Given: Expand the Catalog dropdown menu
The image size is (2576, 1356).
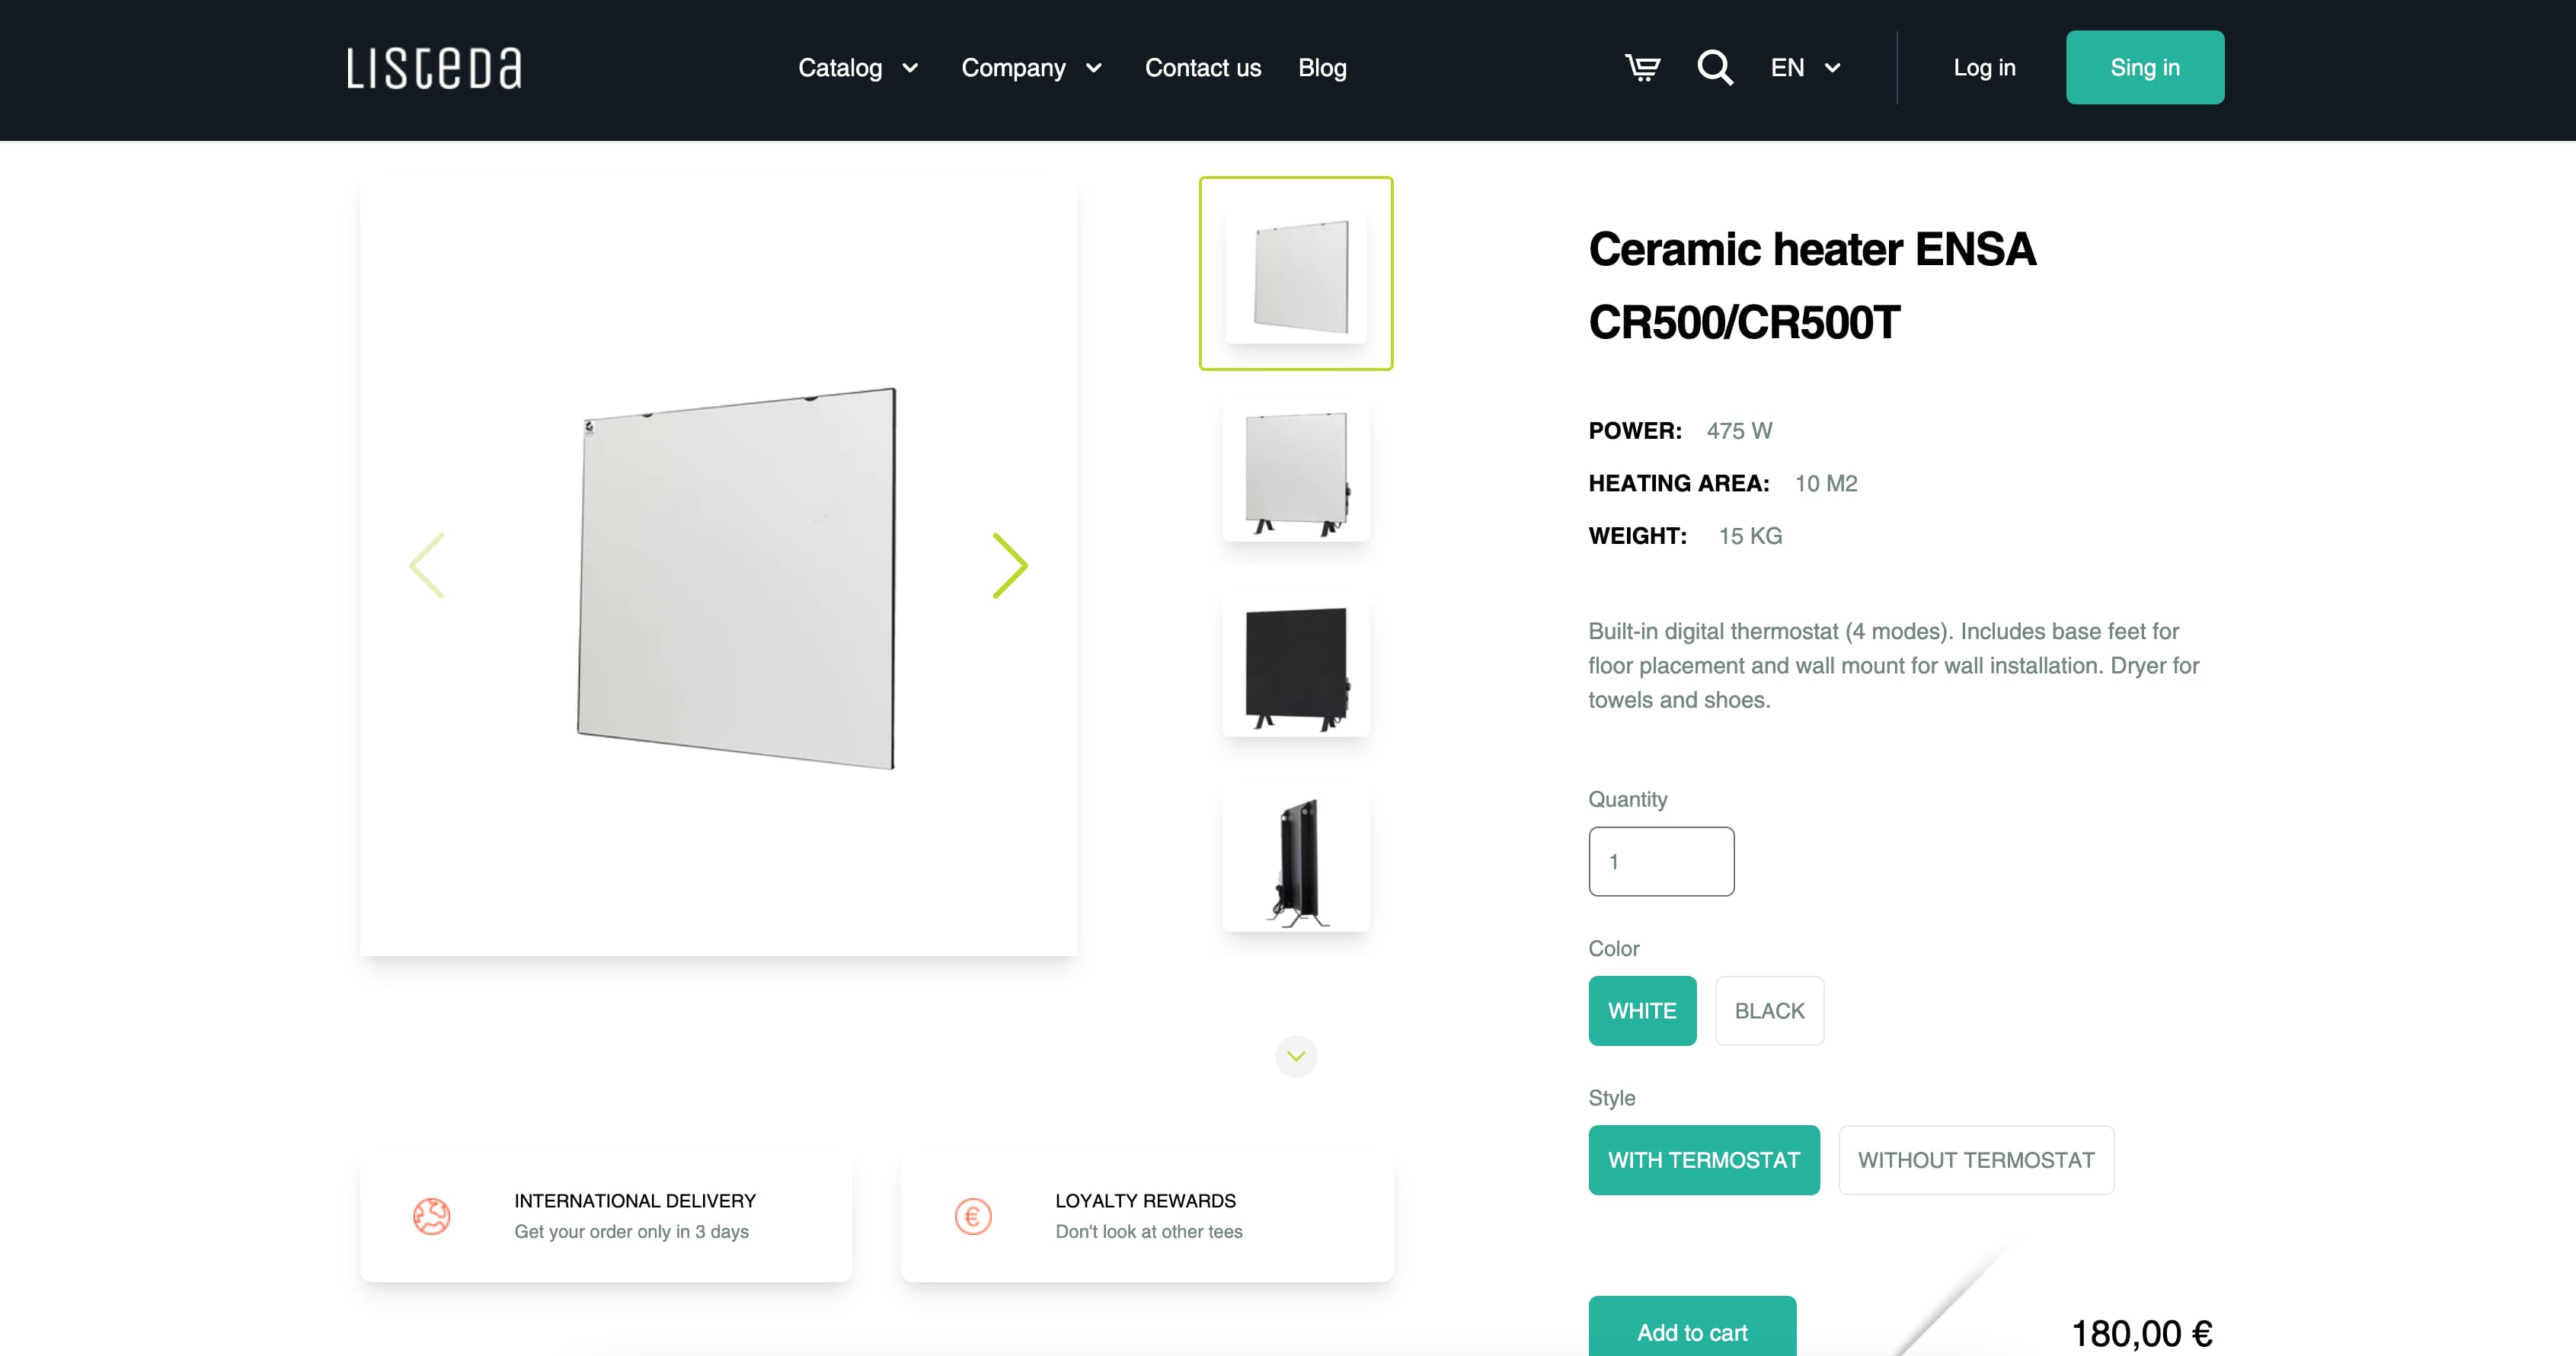Looking at the screenshot, I should (858, 68).
